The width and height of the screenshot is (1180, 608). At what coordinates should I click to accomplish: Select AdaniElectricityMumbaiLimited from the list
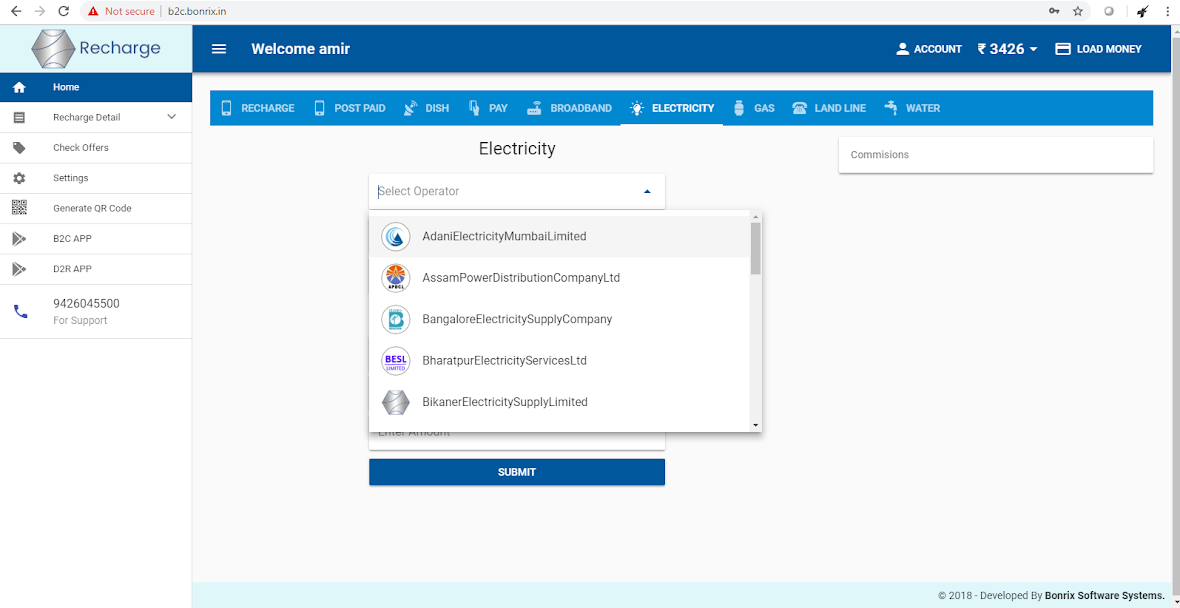[x=560, y=236]
